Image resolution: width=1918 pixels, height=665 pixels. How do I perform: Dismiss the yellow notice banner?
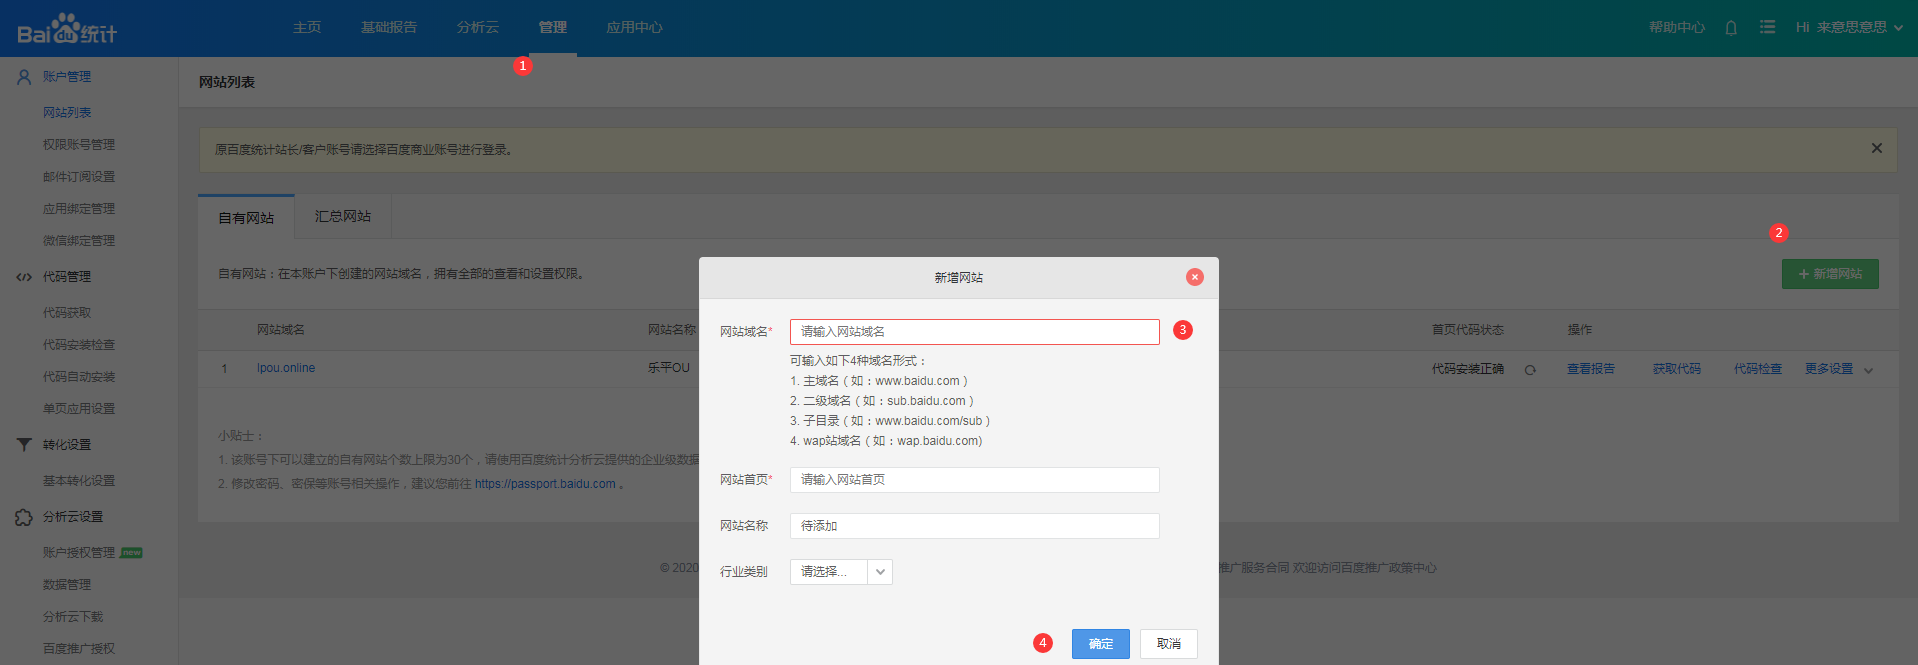[x=1877, y=148]
